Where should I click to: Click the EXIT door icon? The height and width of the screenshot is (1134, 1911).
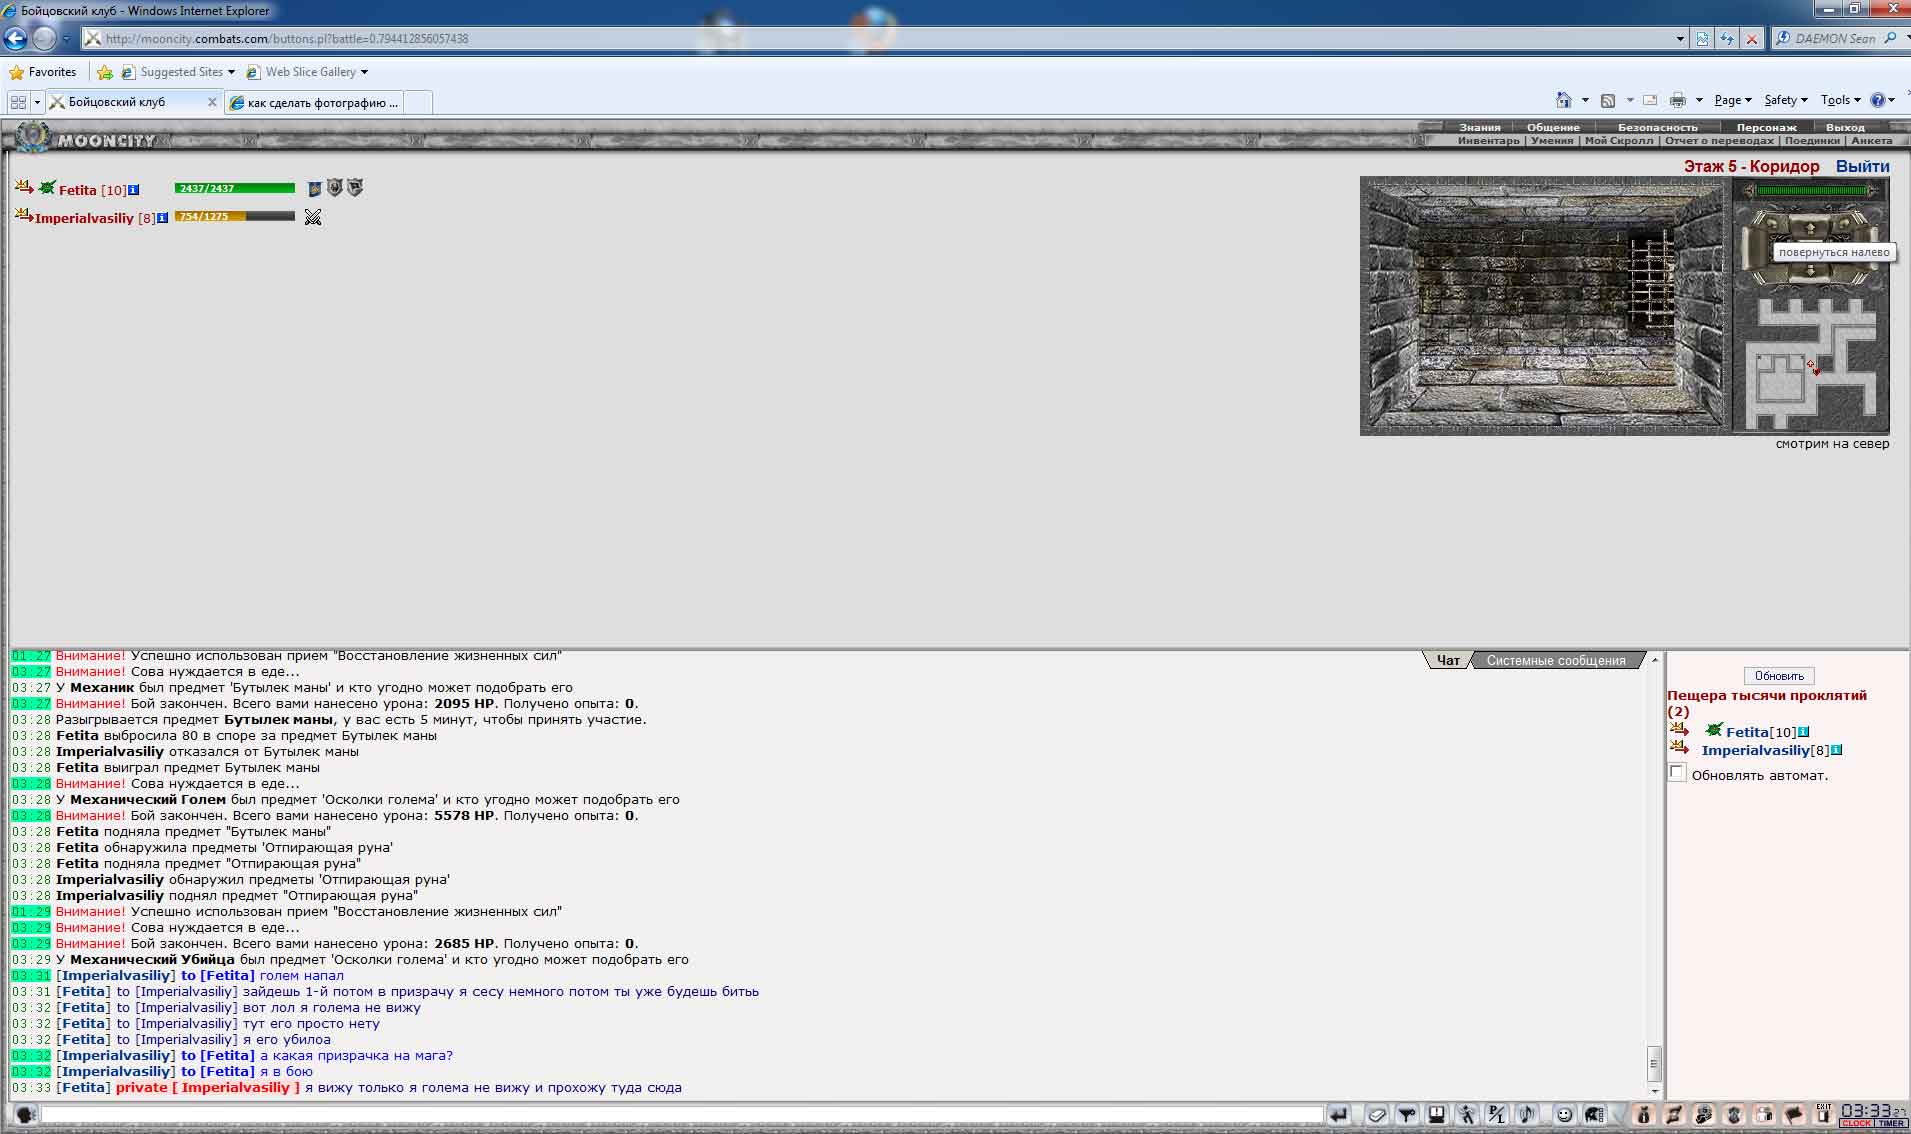click(x=1824, y=1115)
